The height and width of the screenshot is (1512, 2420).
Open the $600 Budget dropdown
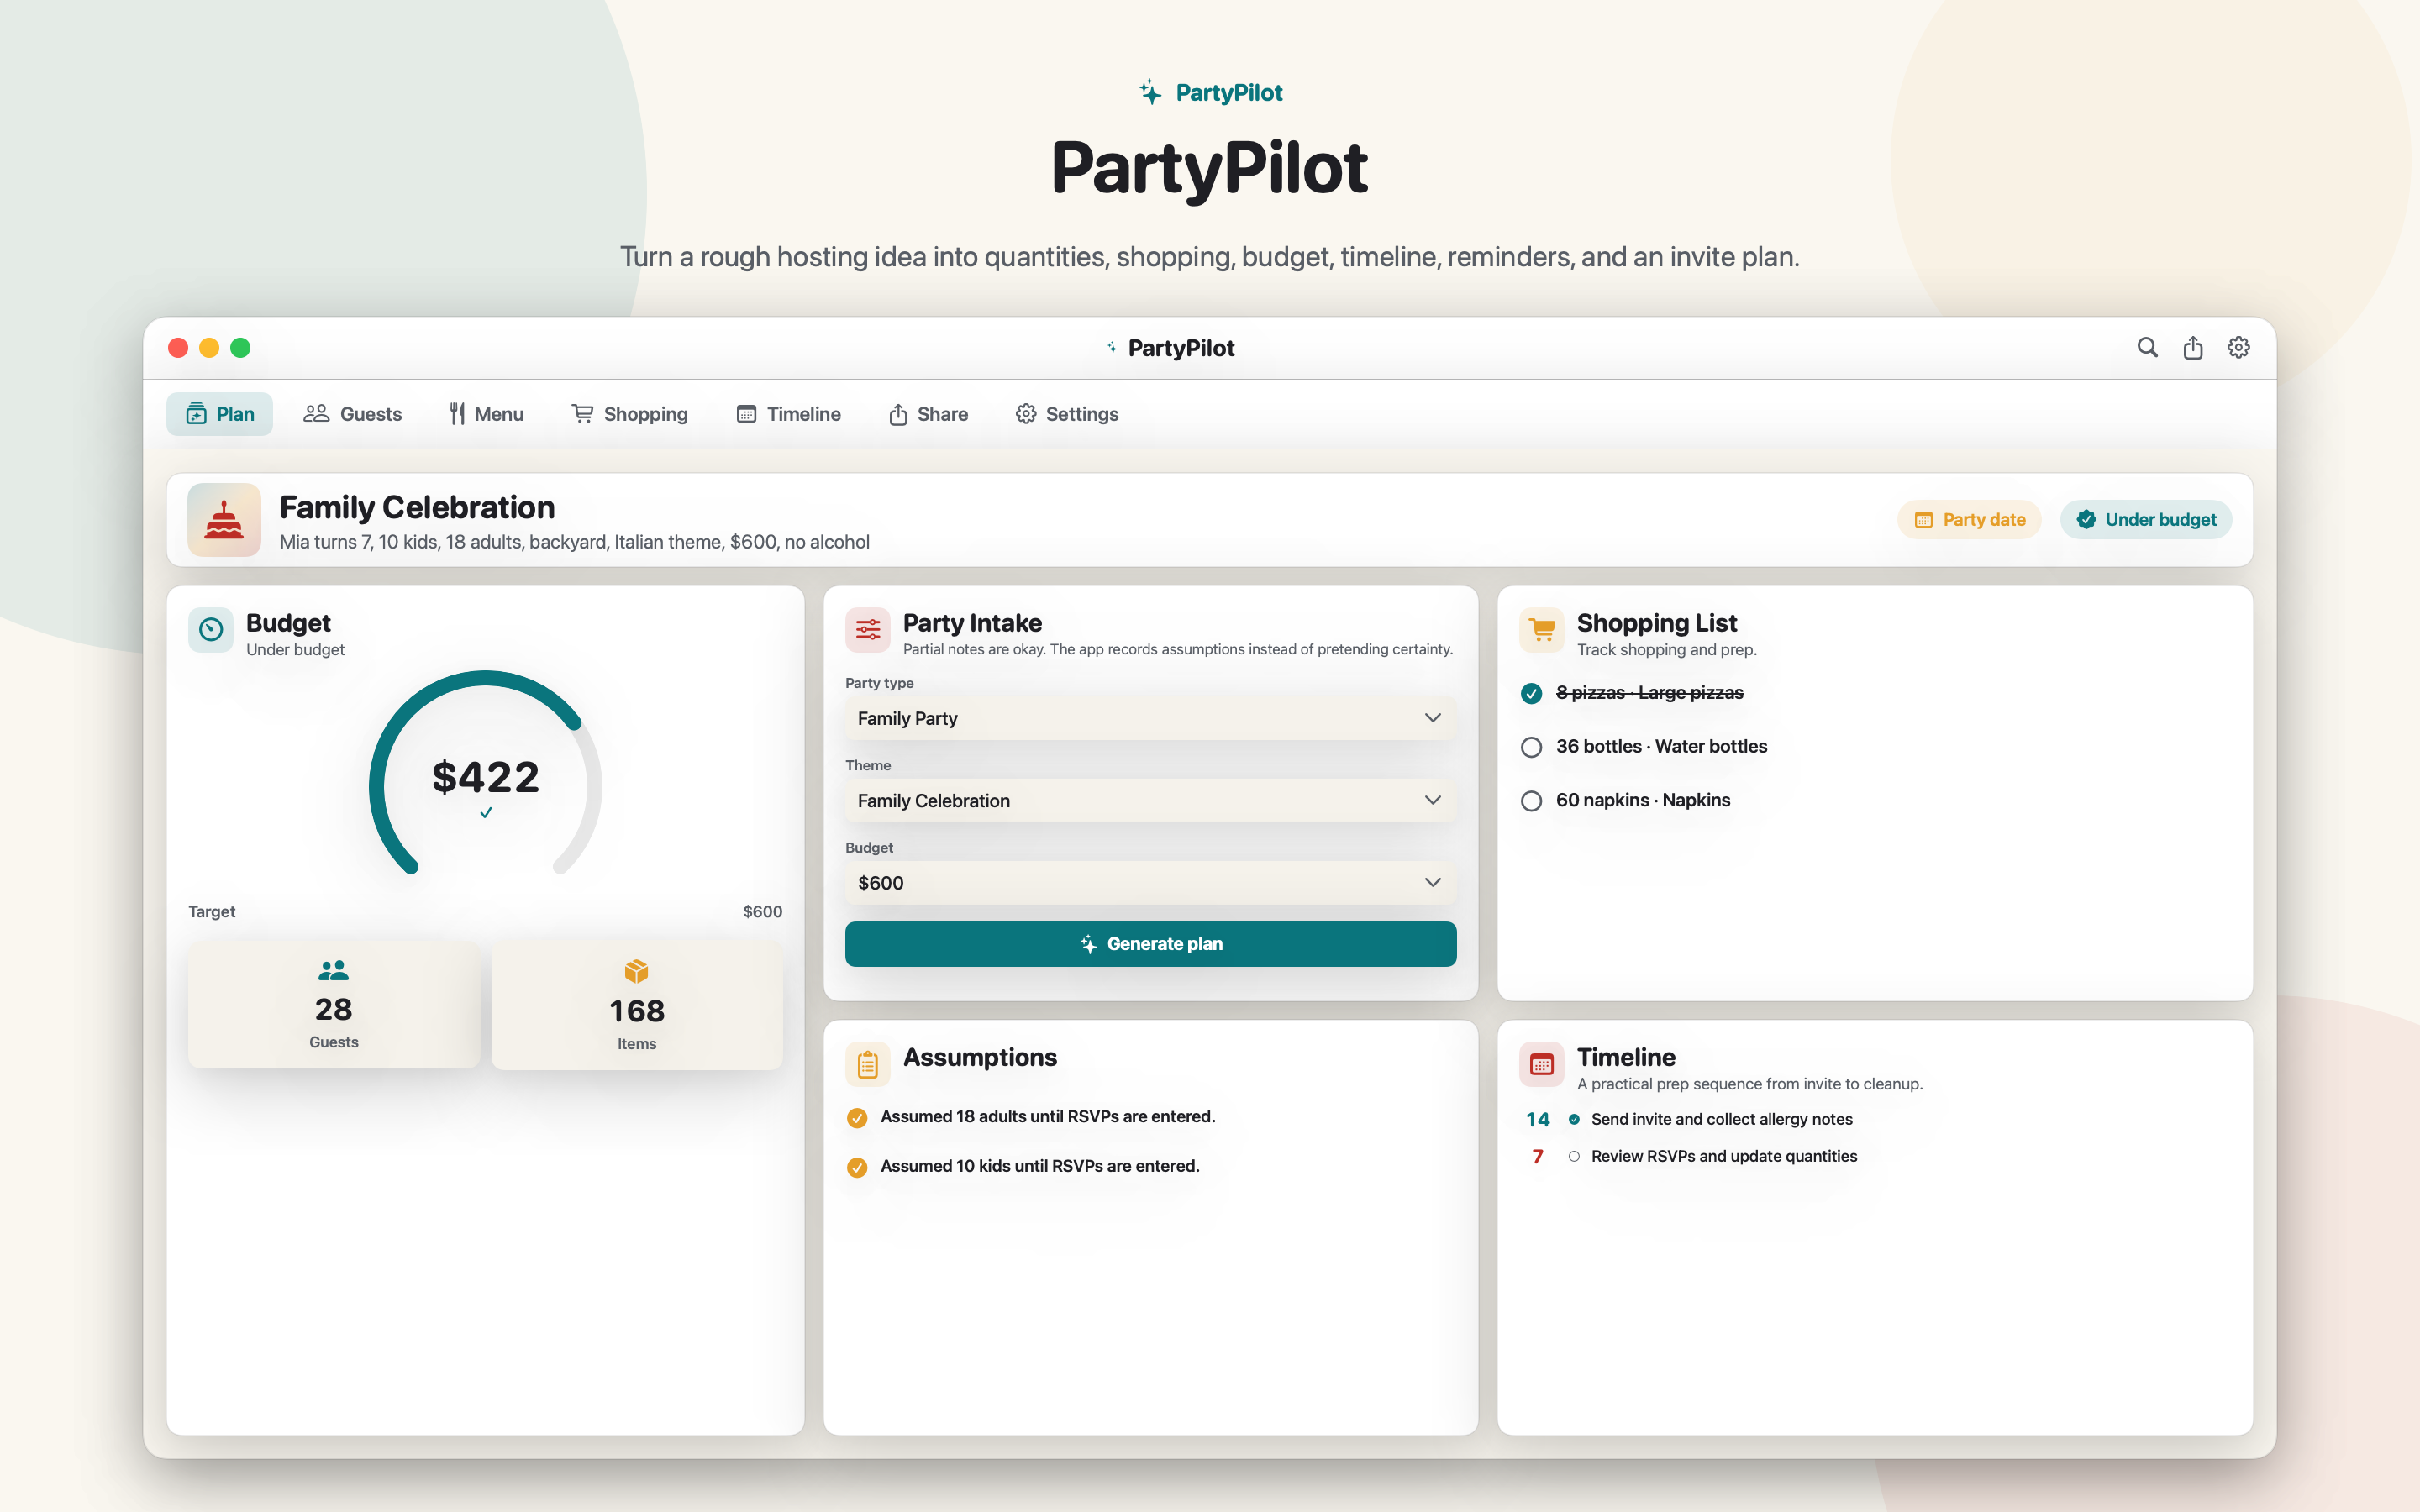[x=1150, y=882]
